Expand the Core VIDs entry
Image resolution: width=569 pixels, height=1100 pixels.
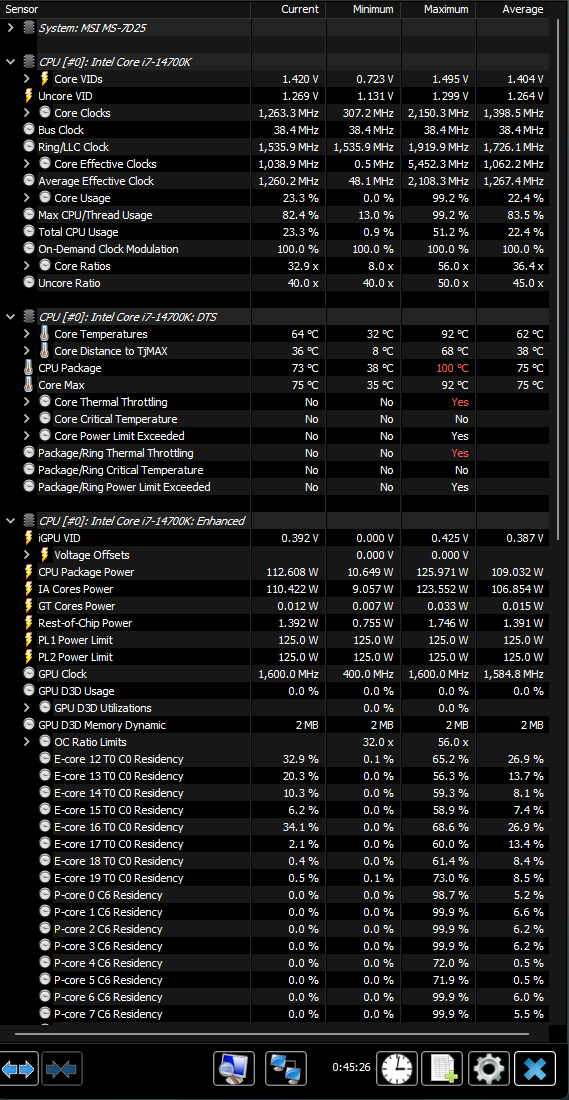click(x=27, y=79)
